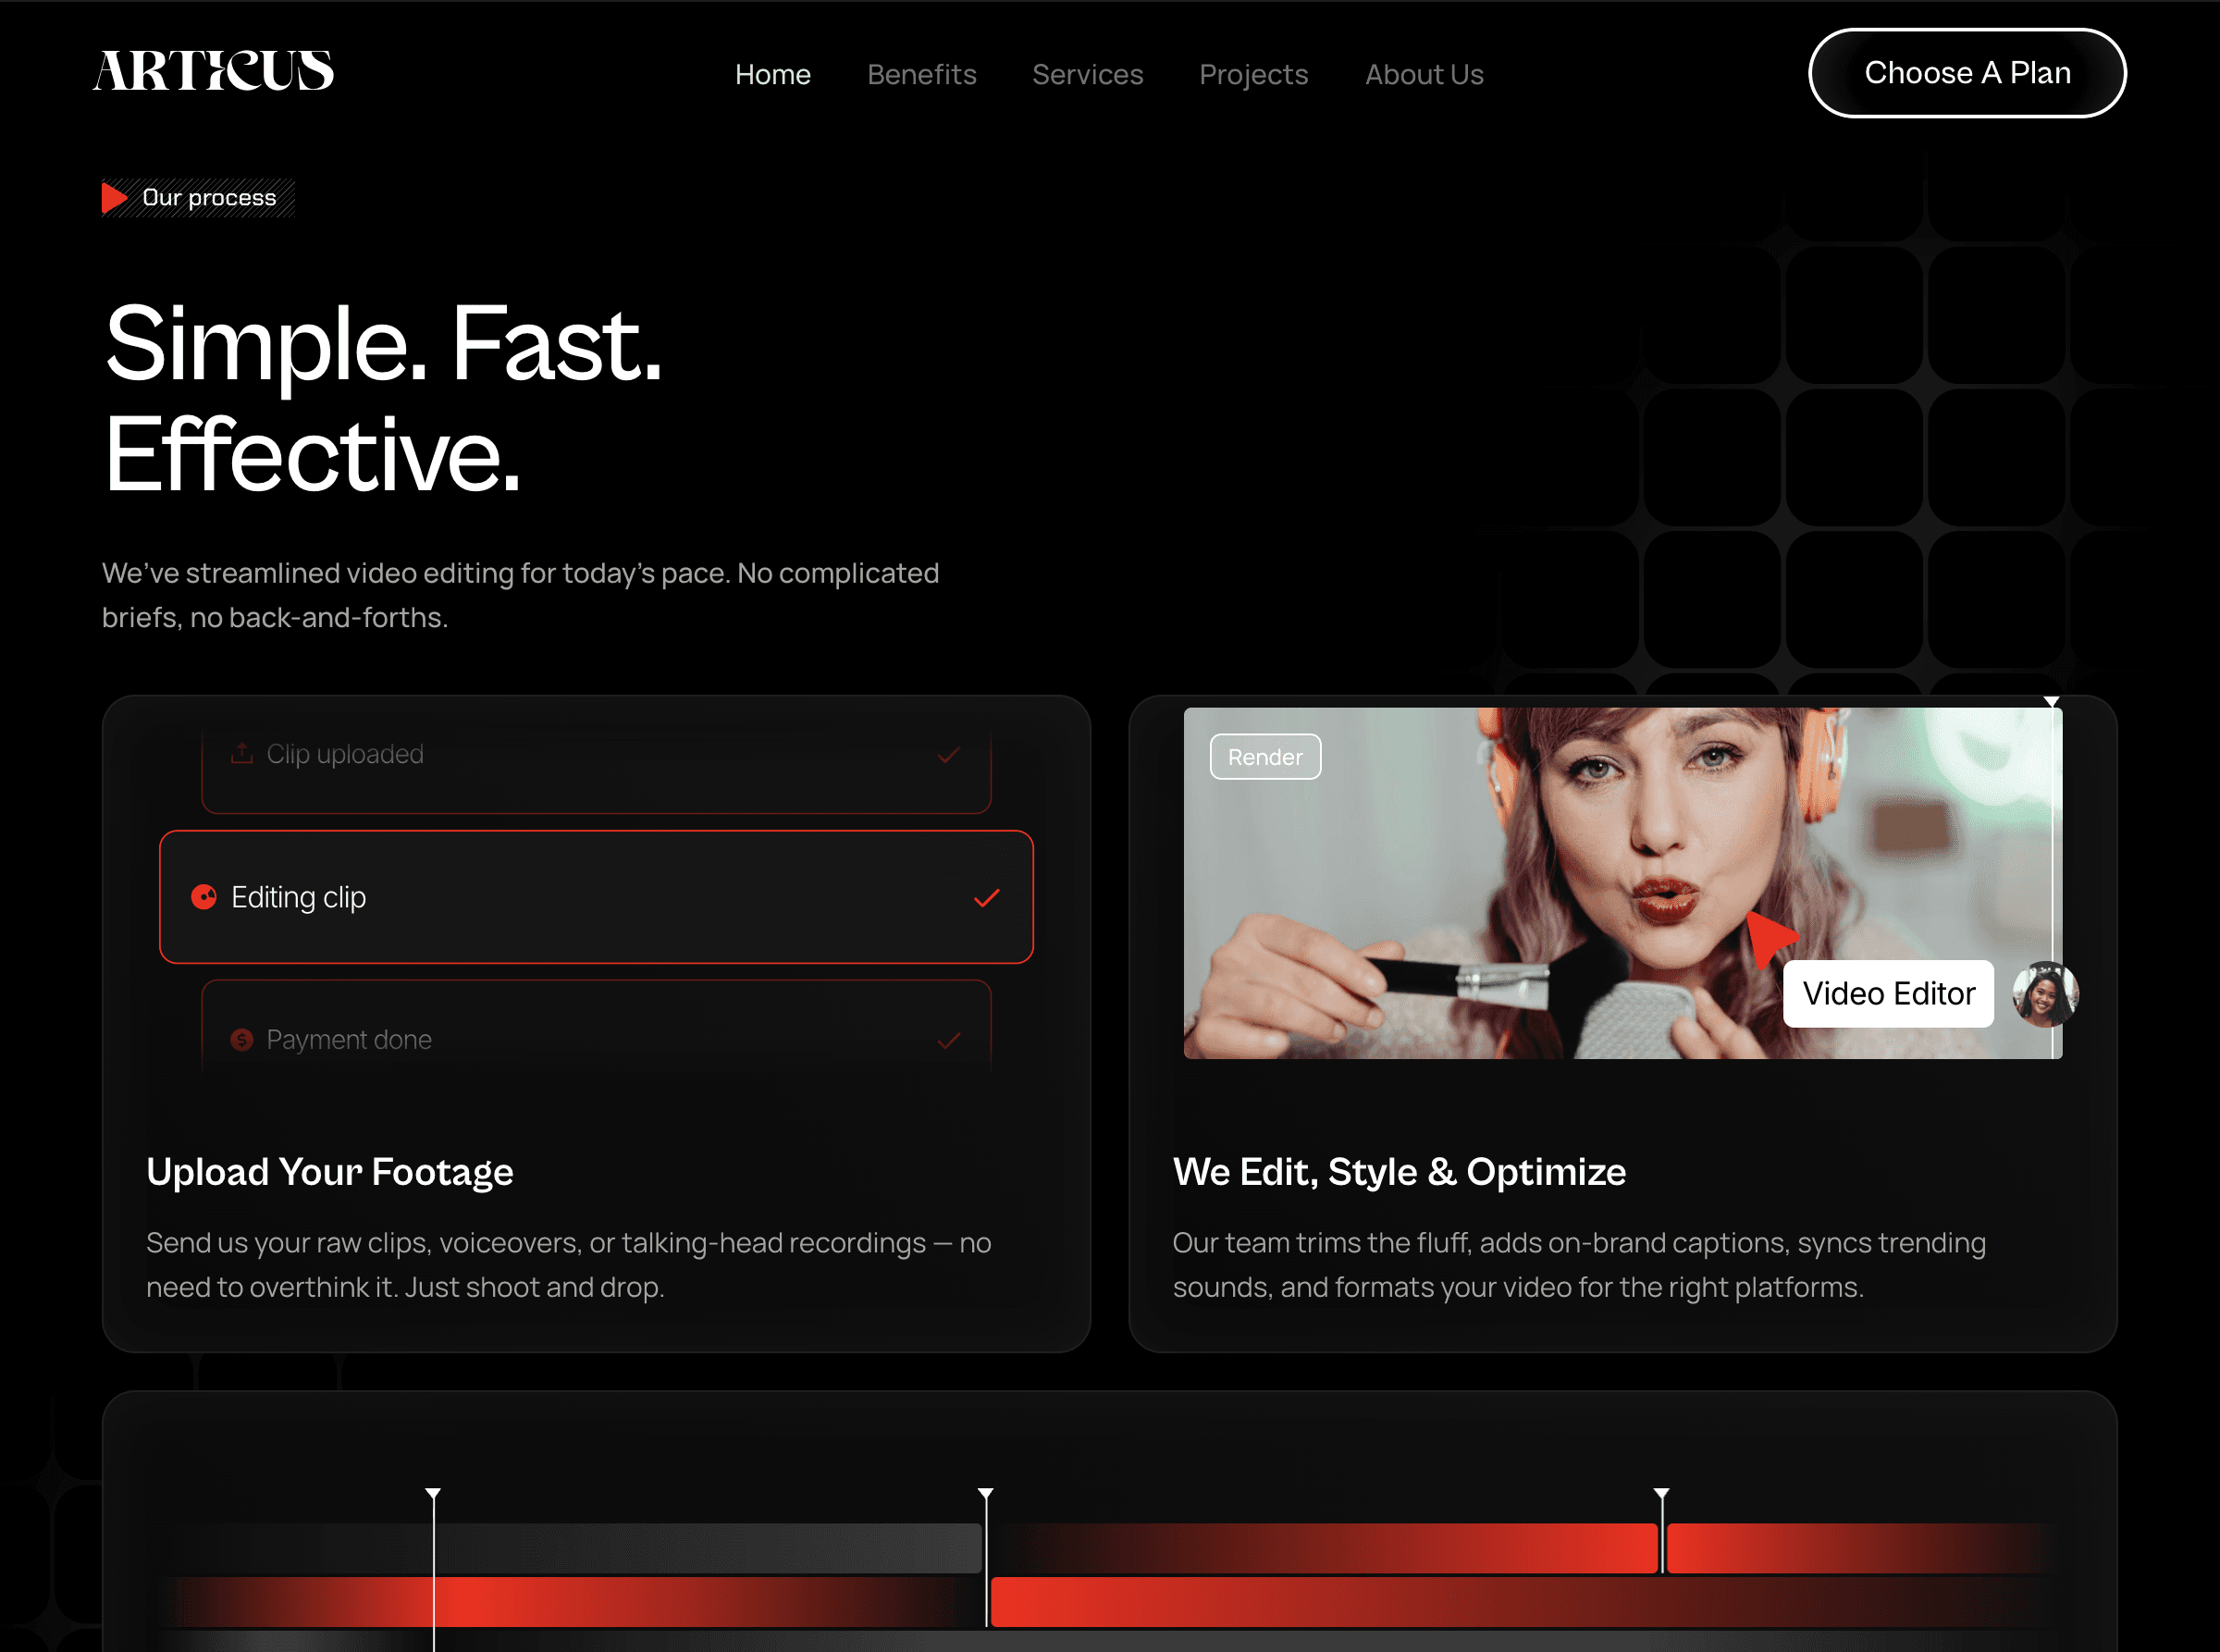Click the checkmark on Clip uploaded row
The height and width of the screenshot is (1652, 2220).
pos(948,755)
